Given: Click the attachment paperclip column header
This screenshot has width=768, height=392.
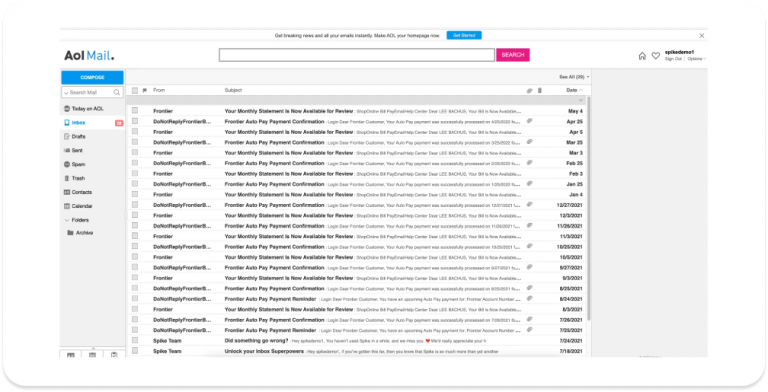Looking at the screenshot, I should 529,91.
